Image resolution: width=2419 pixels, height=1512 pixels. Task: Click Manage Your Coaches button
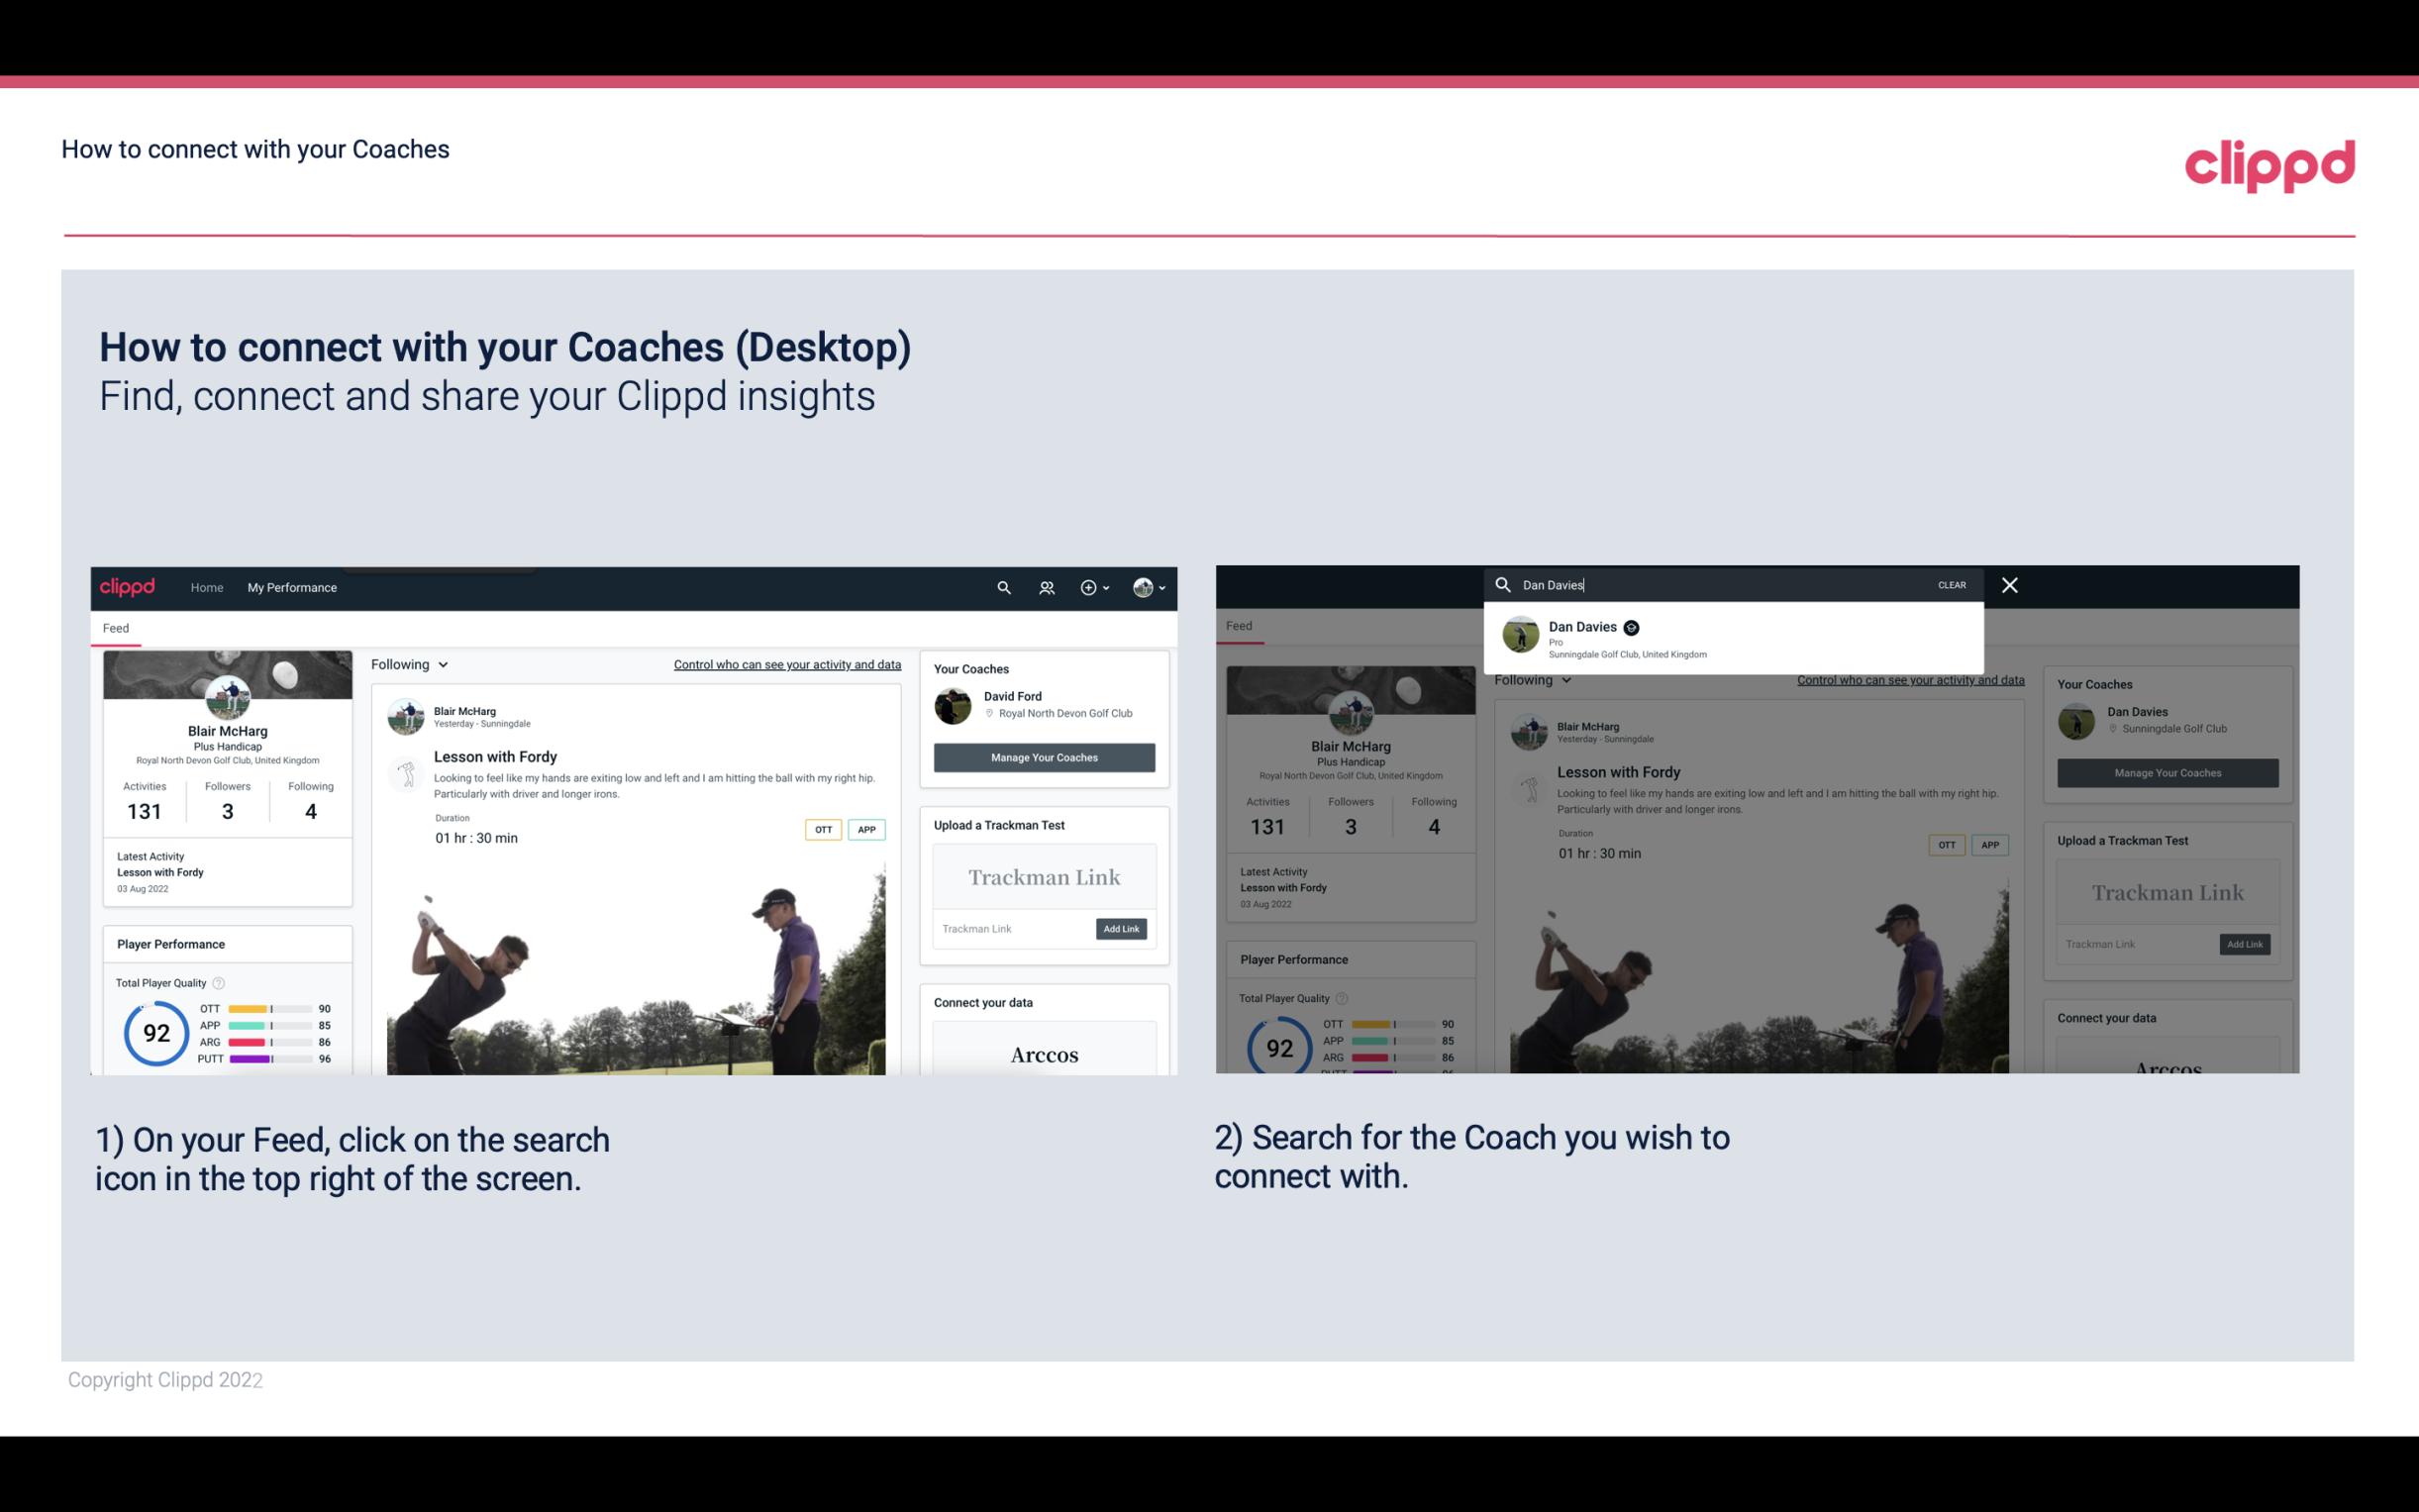(1044, 756)
